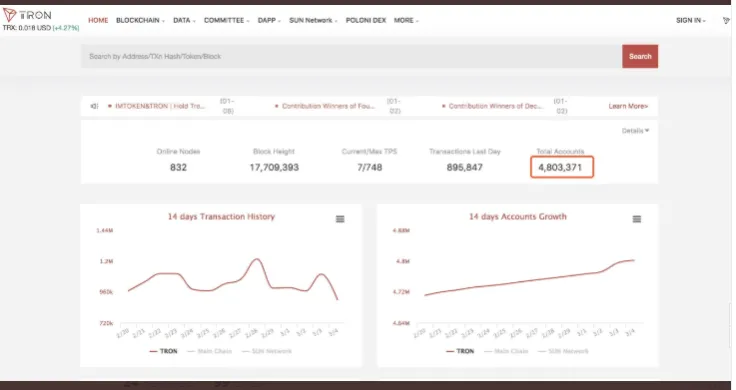Screen dimensions: 736x390
Task: Click the red Search button
Action: click(640, 56)
